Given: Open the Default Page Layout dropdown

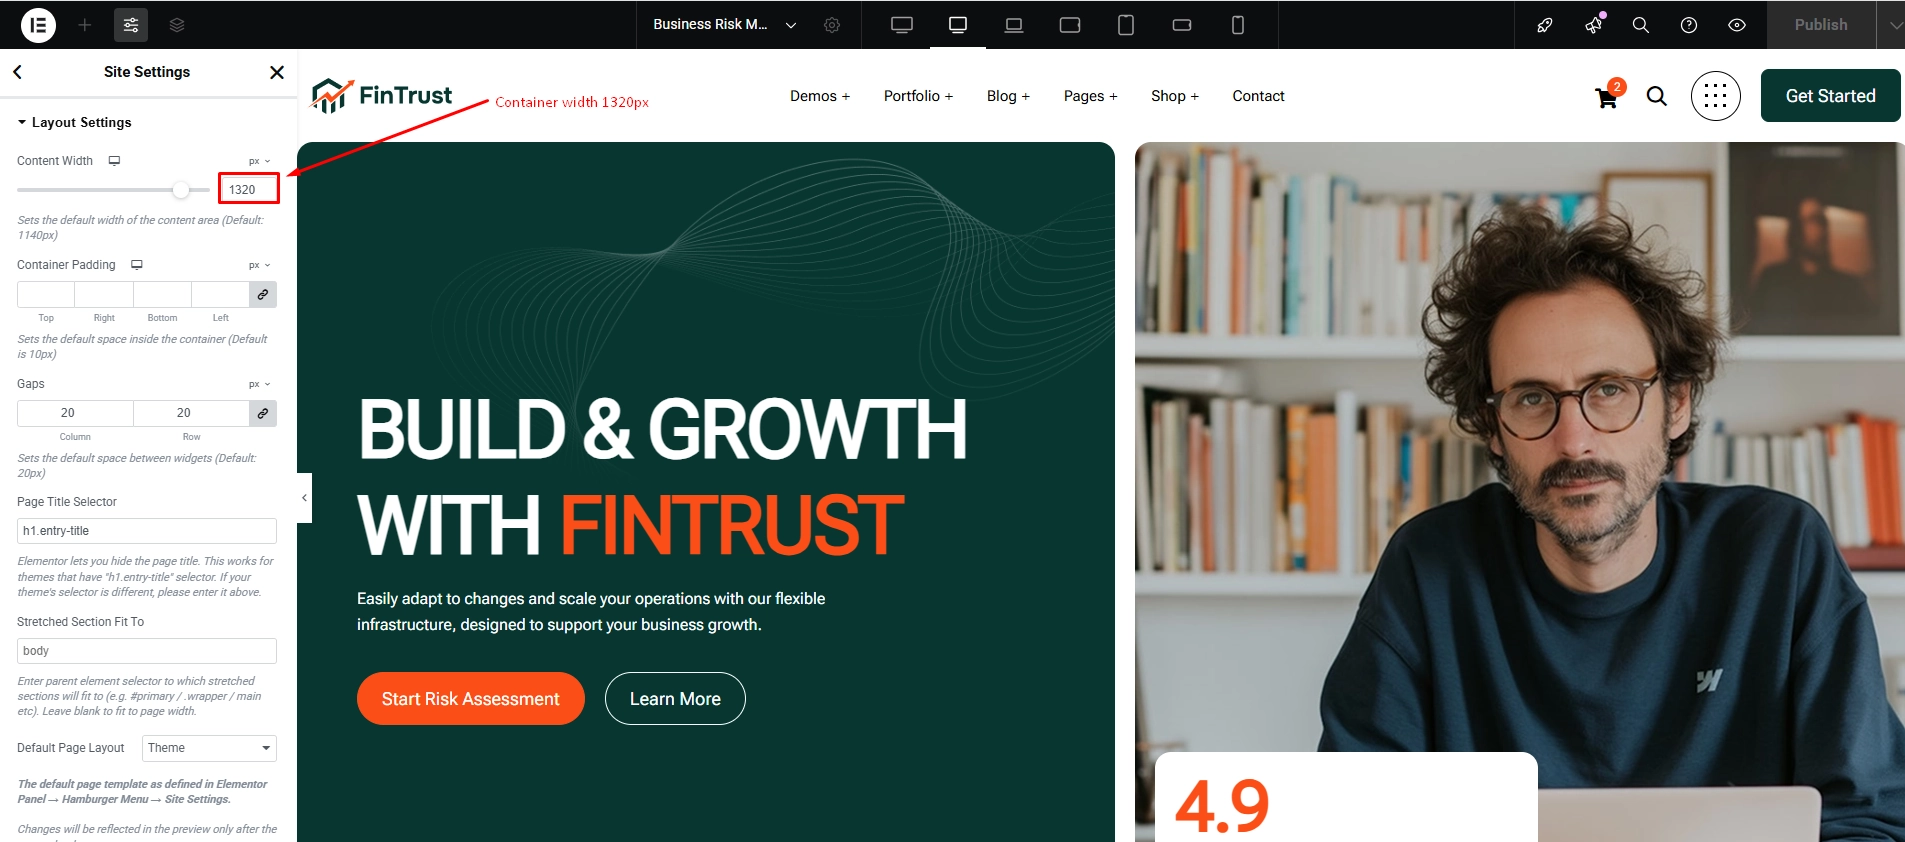Looking at the screenshot, I should [x=209, y=748].
